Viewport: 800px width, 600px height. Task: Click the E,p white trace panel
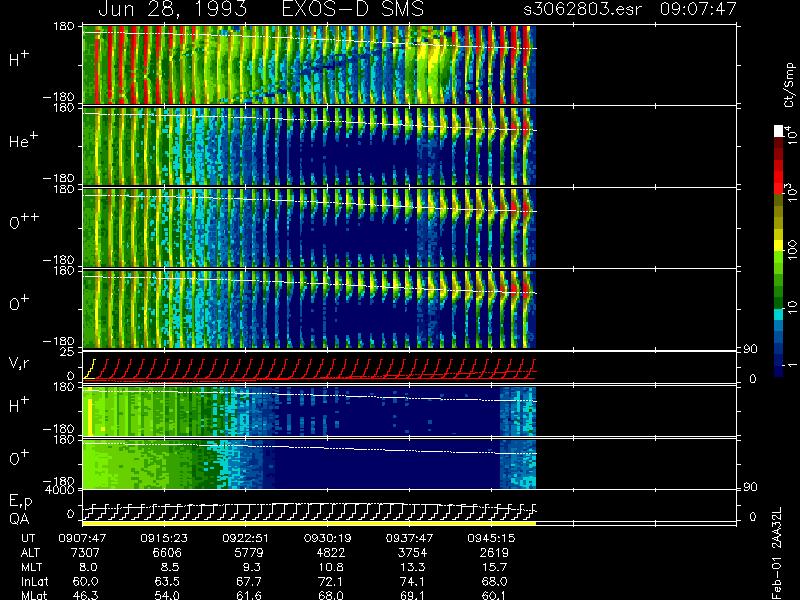pyautogui.click(x=309, y=506)
